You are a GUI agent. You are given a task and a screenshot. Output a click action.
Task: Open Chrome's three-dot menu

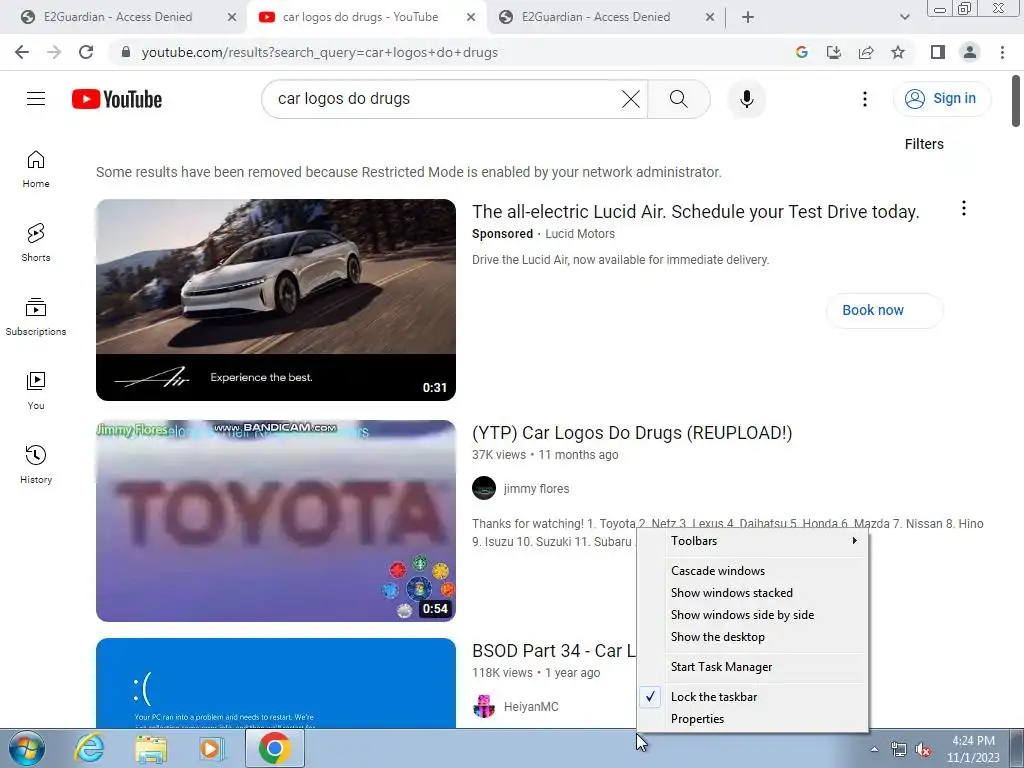coord(1002,52)
